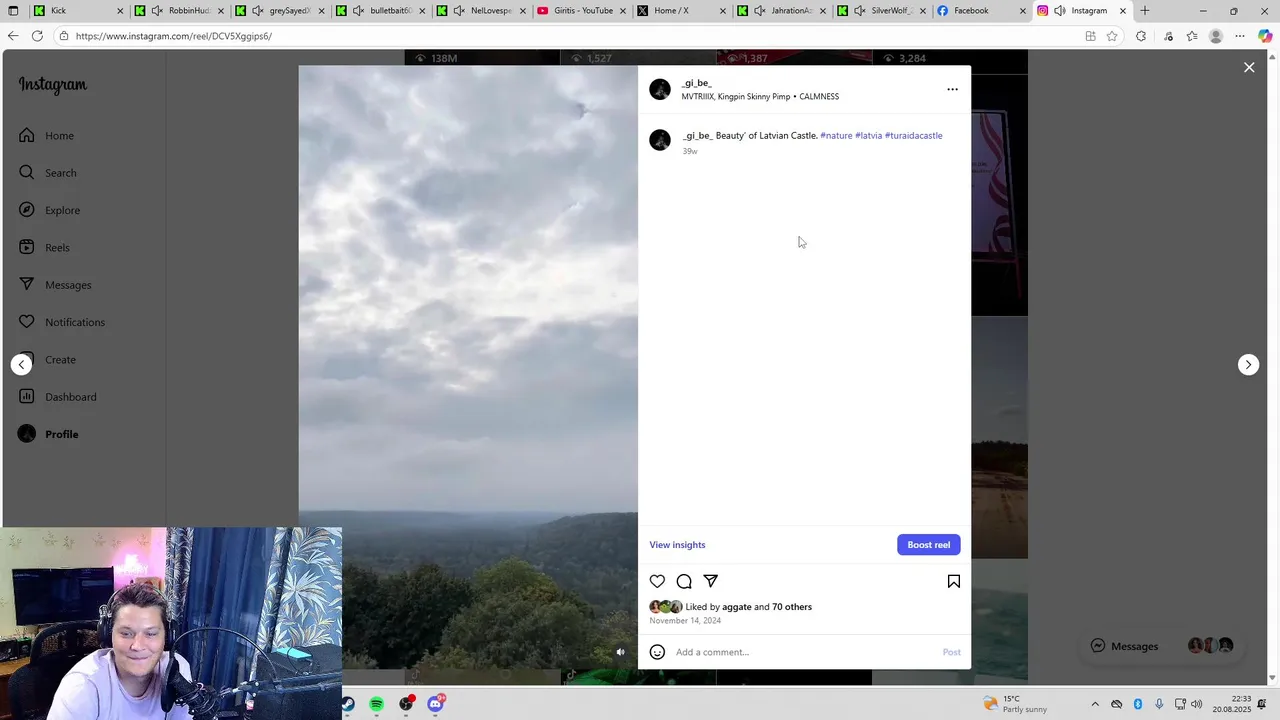Like the reel with the heart icon
Image resolution: width=1280 pixels, height=720 pixels.
point(657,581)
